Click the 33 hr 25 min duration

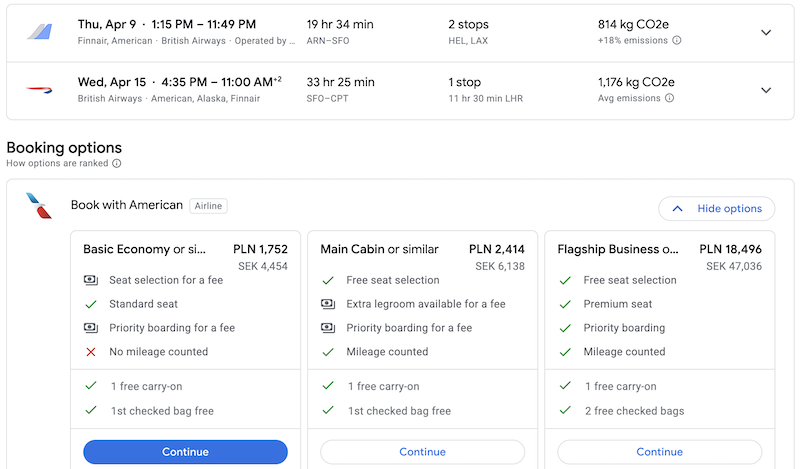click(340, 82)
